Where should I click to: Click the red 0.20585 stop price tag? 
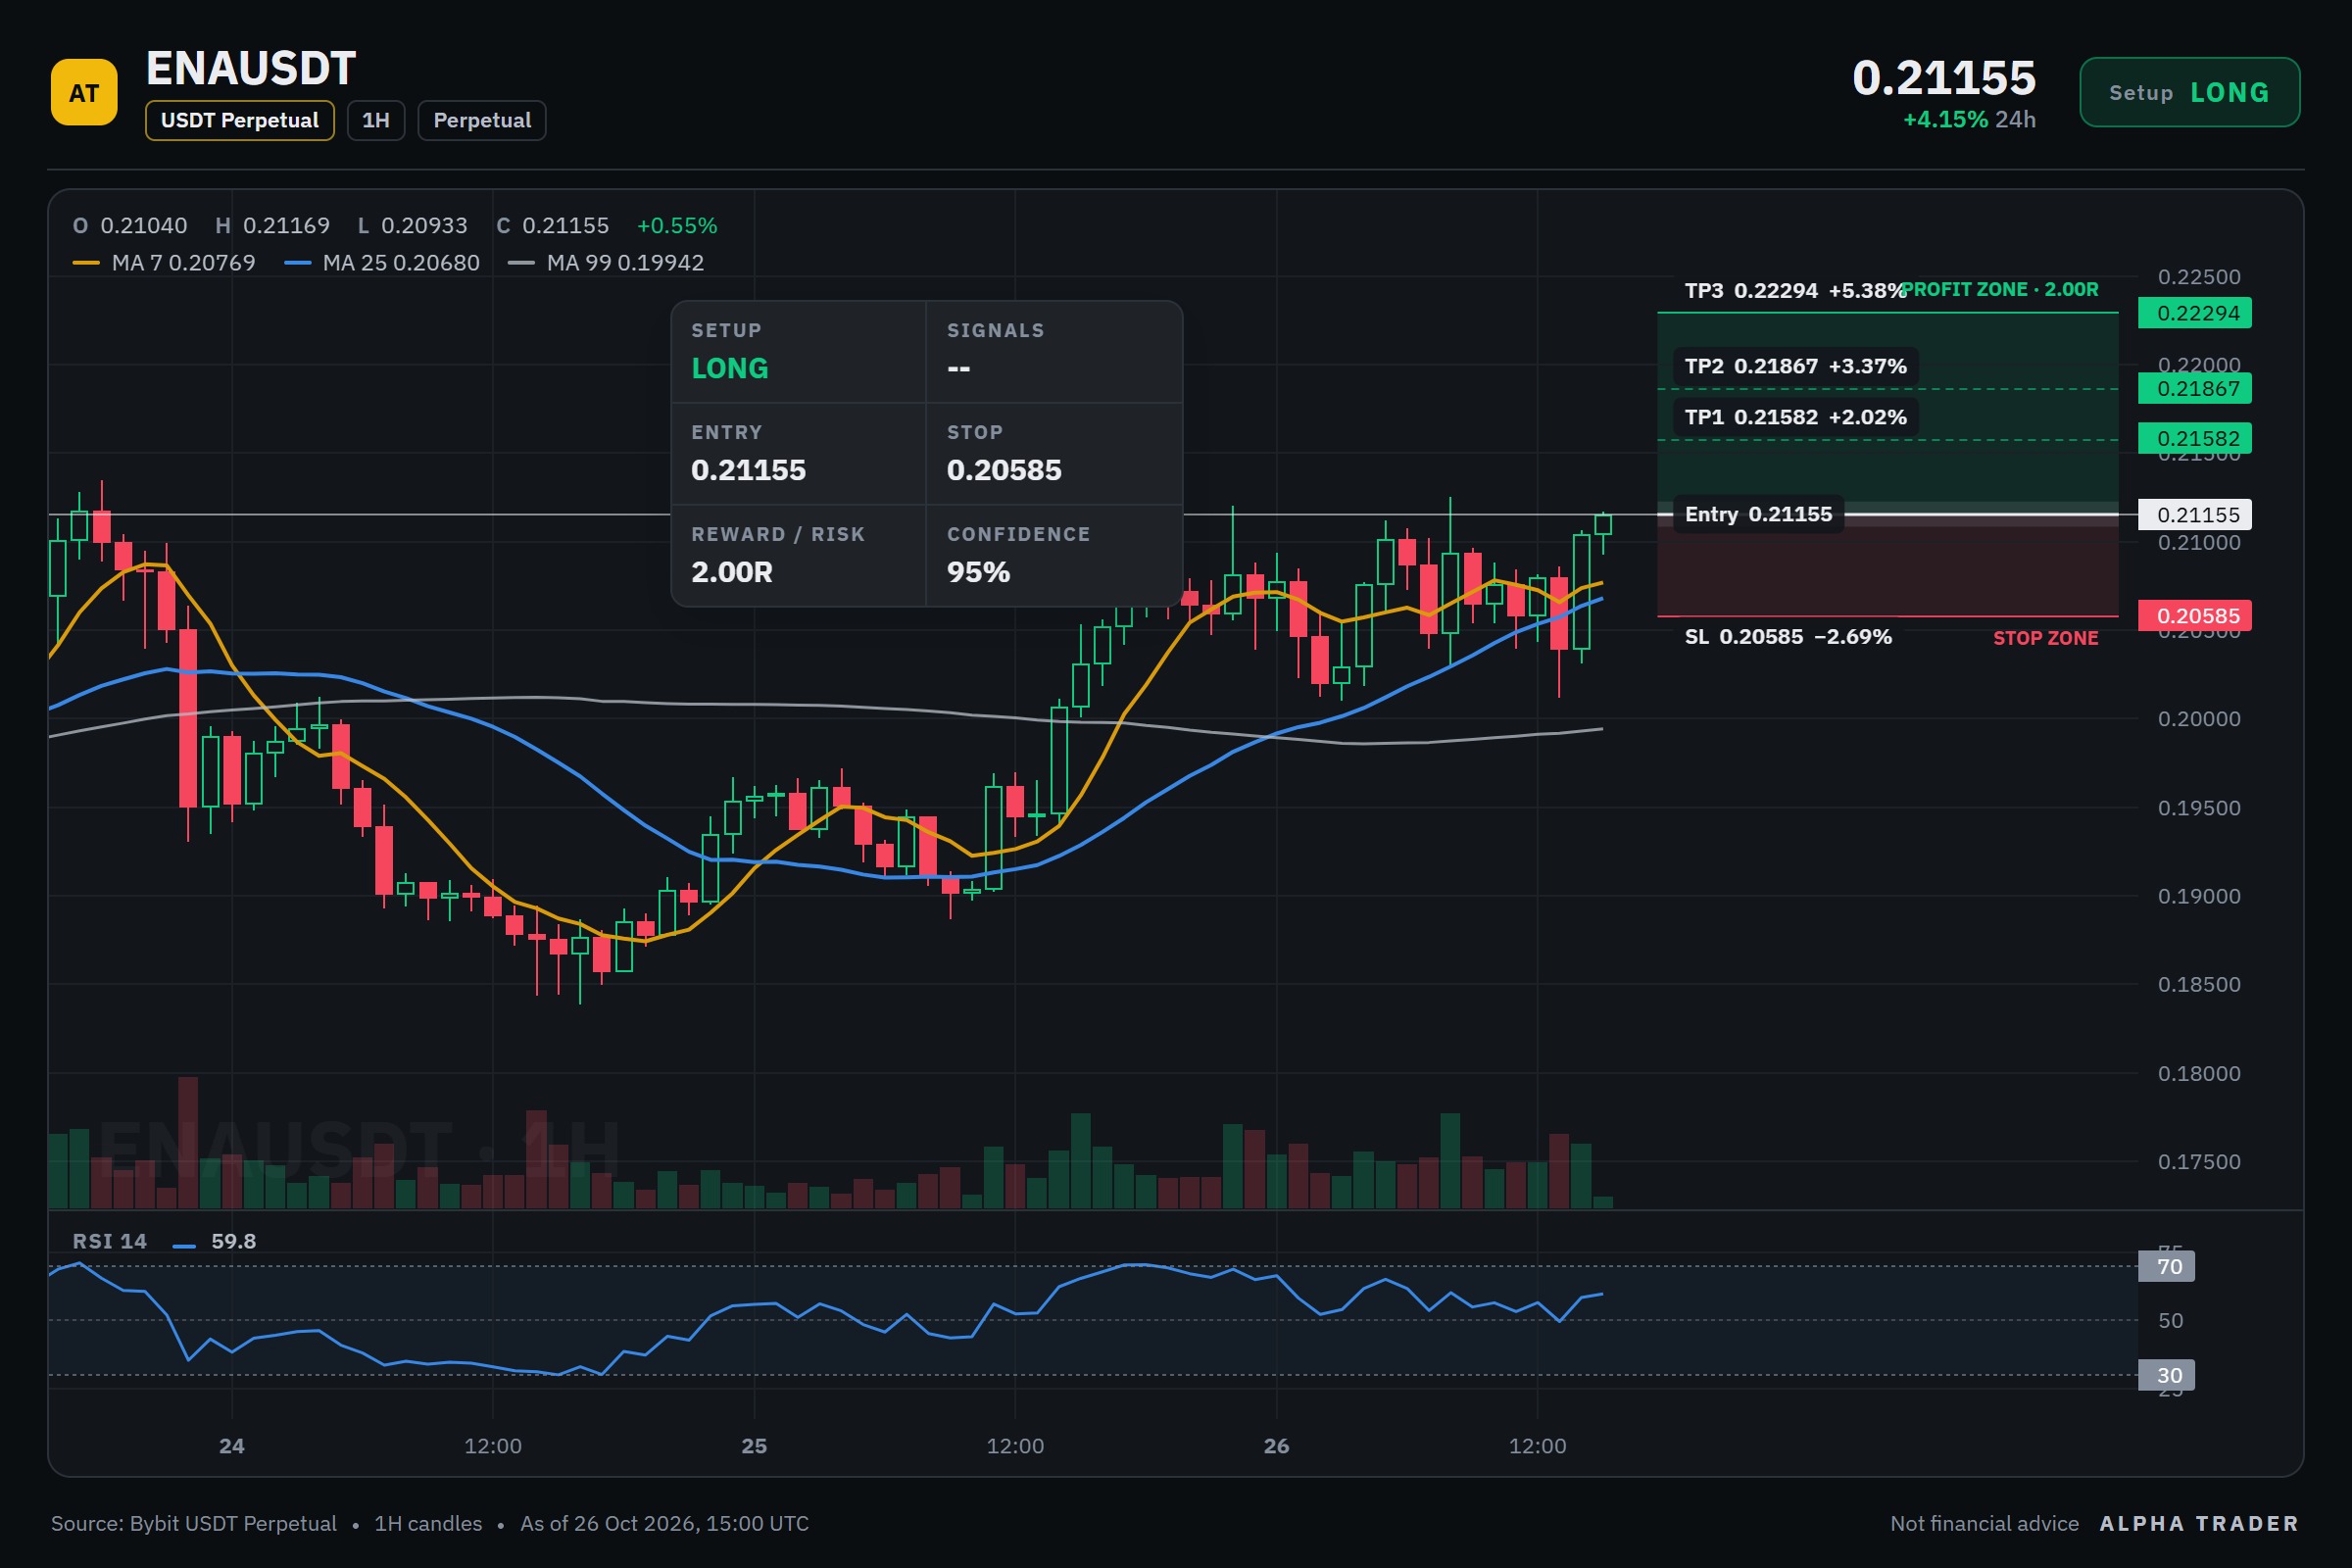(x=2195, y=615)
